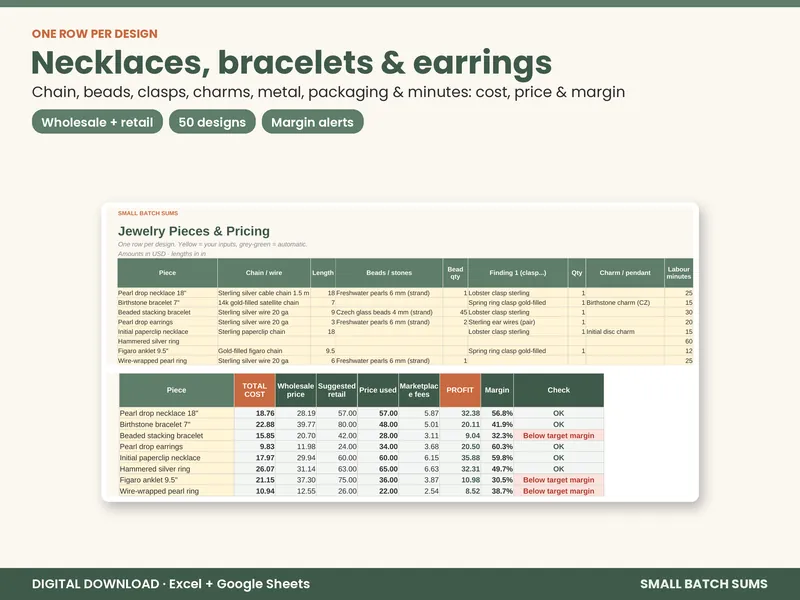This screenshot has width=800, height=600.
Task: Click the "Charm / pendant" column header
Action: tap(625, 273)
